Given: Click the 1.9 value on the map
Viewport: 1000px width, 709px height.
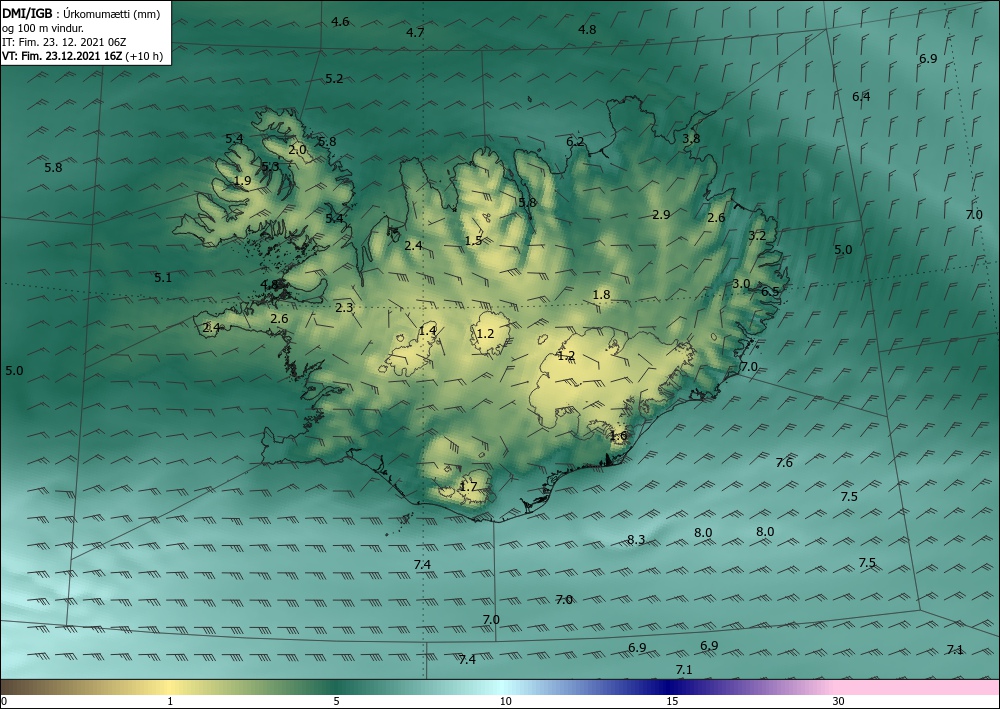Looking at the screenshot, I should (x=242, y=181).
